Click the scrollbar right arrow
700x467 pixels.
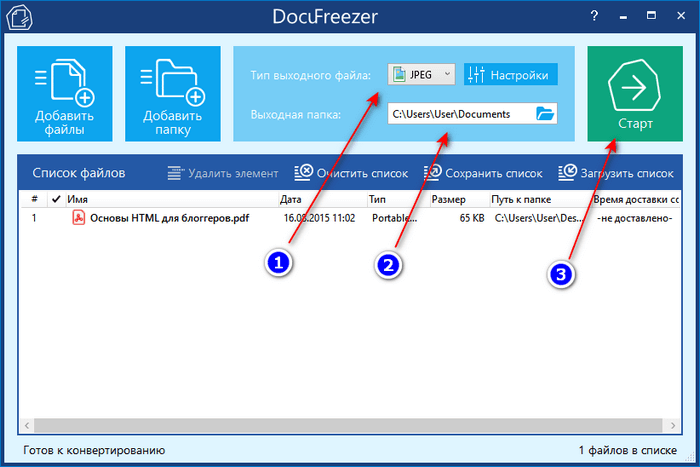coord(672,425)
